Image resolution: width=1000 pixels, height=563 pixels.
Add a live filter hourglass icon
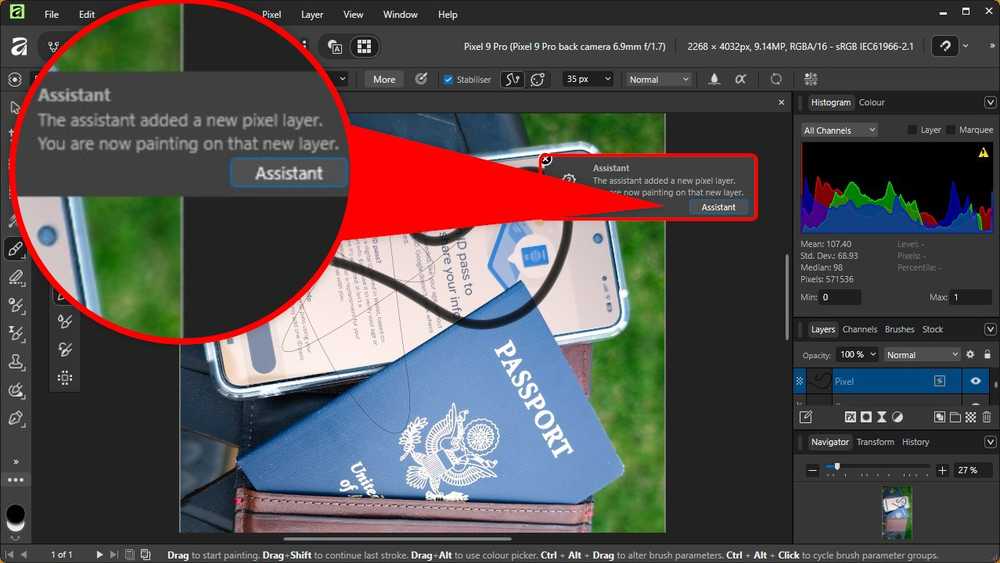click(881, 417)
